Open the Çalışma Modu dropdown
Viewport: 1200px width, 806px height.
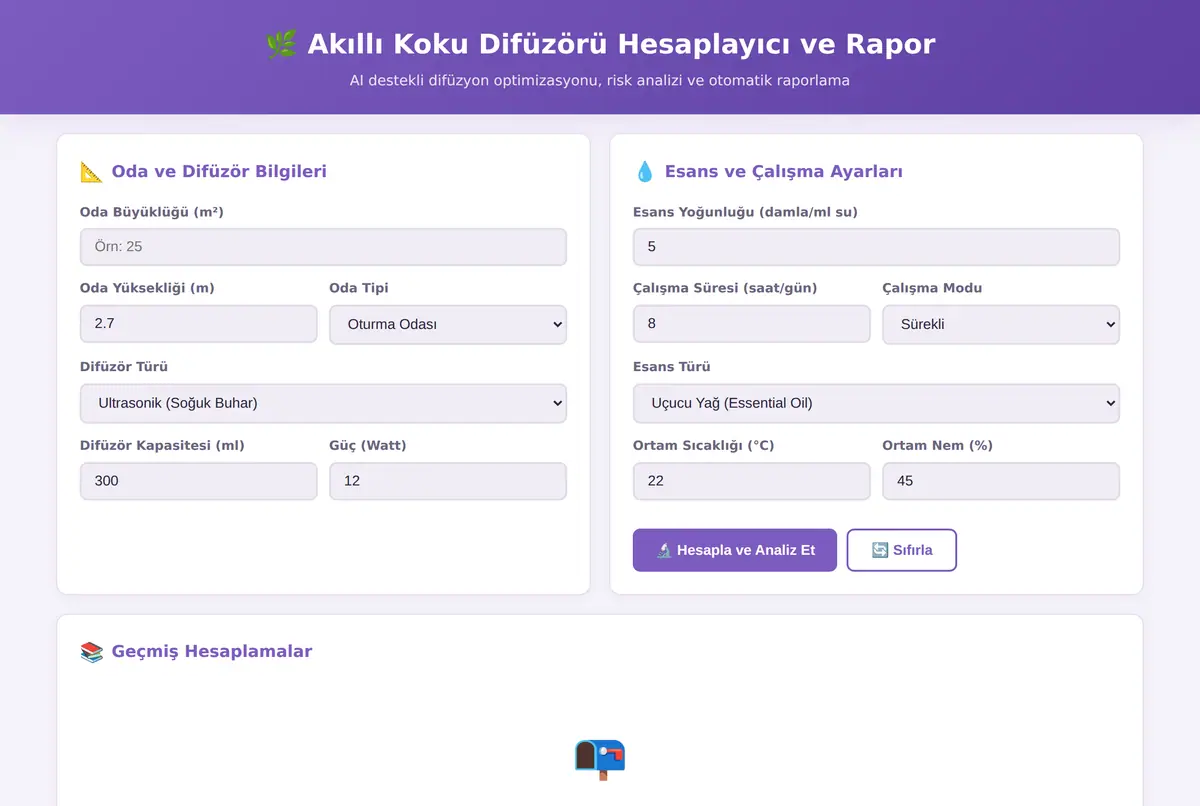pyautogui.click(x=1001, y=324)
